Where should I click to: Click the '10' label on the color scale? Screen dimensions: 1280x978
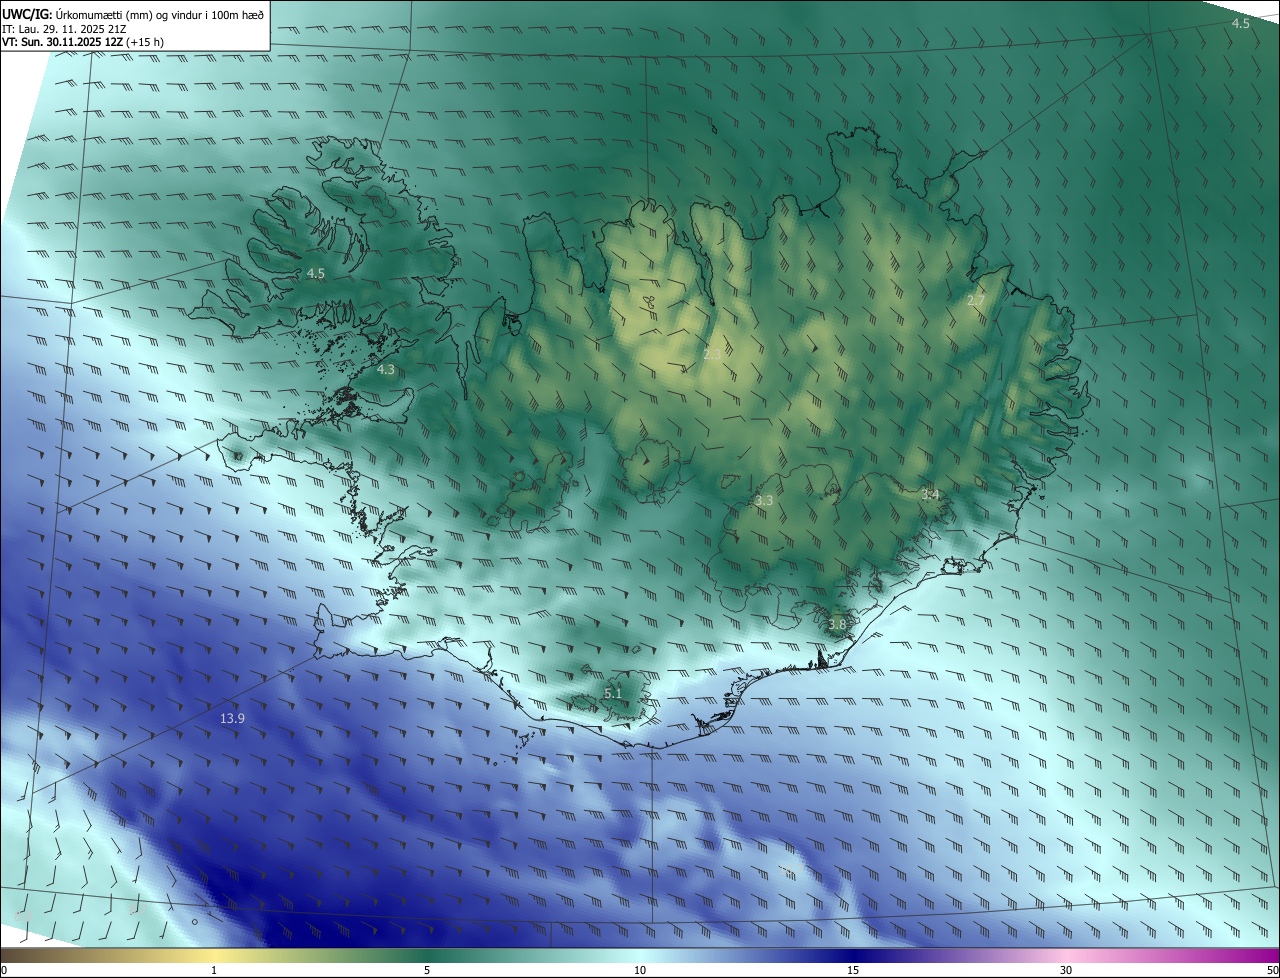[640, 970]
